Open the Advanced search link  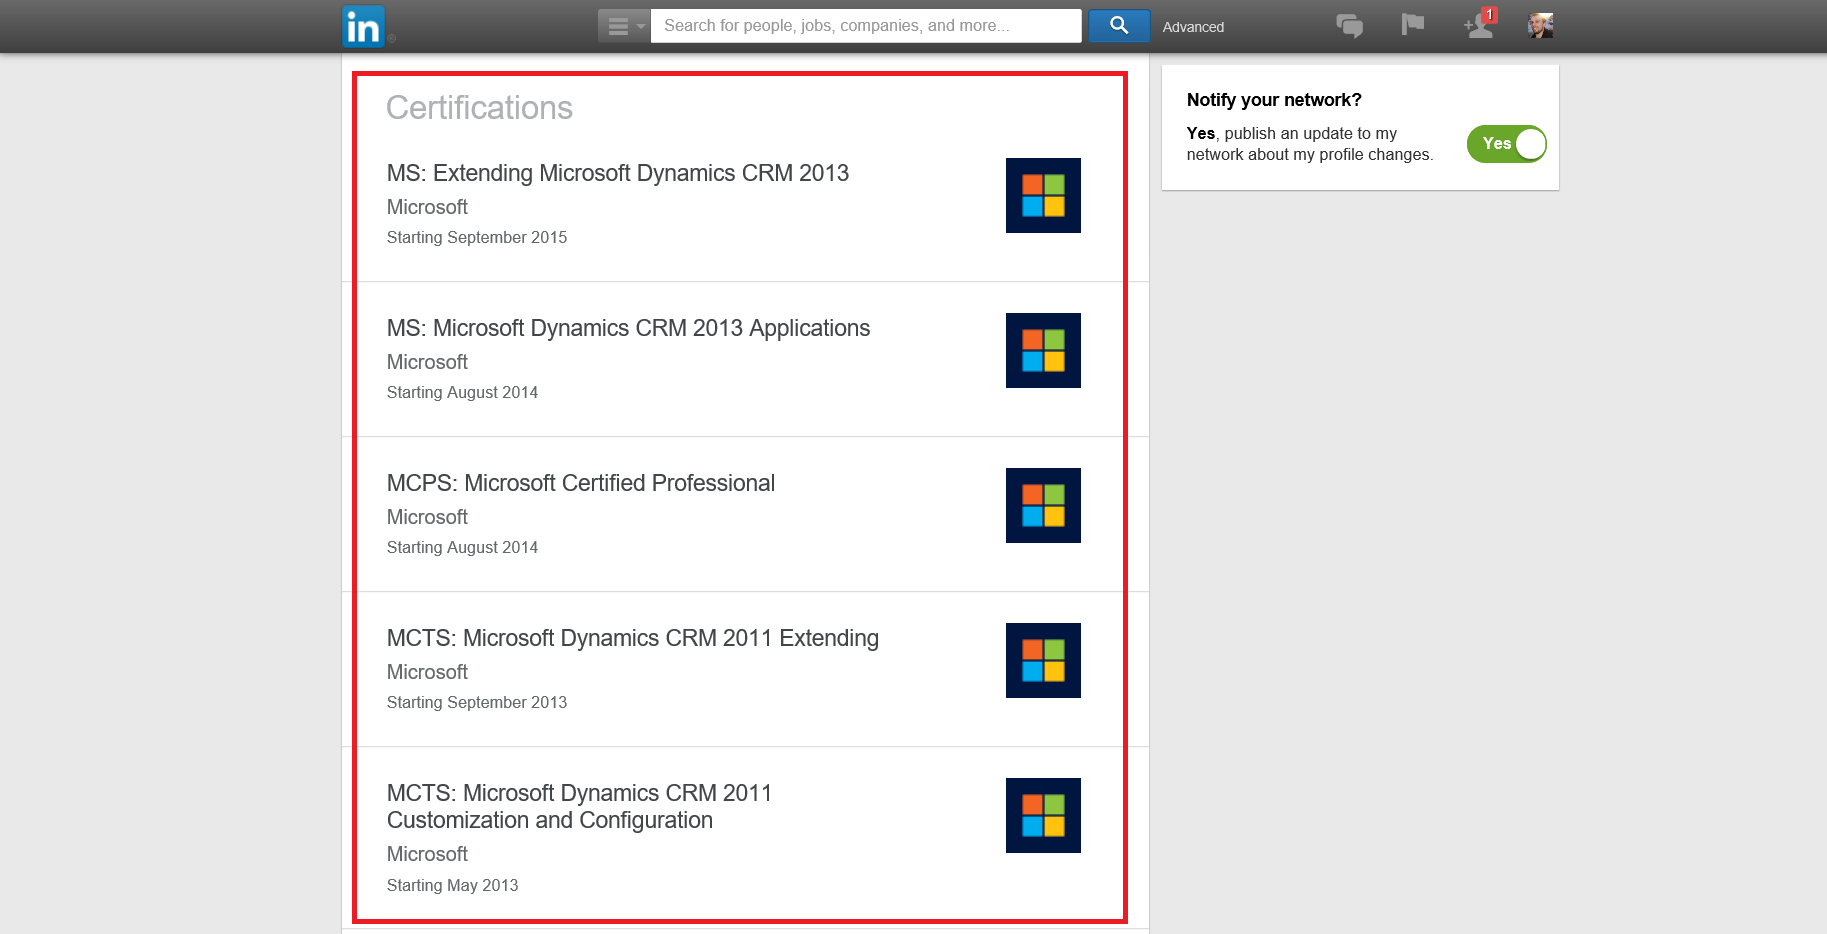coord(1192,27)
